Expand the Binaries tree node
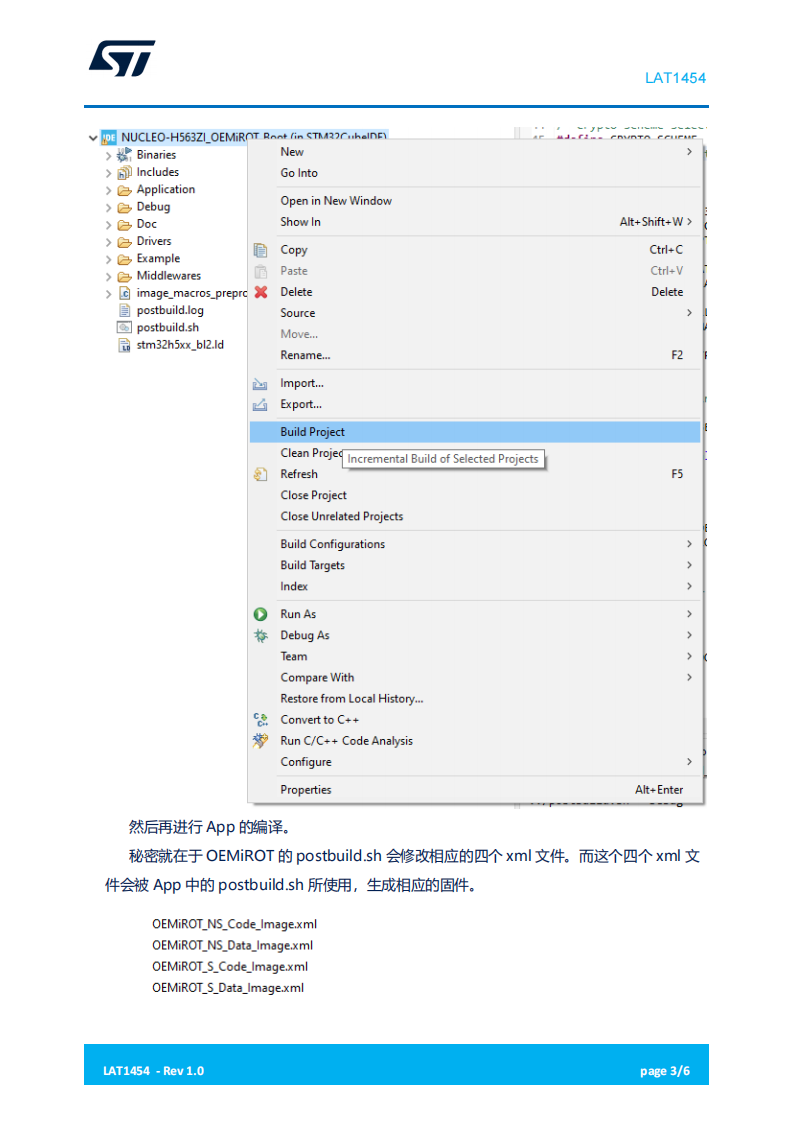The width and height of the screenshot is (793, 1122). [108, 155]
